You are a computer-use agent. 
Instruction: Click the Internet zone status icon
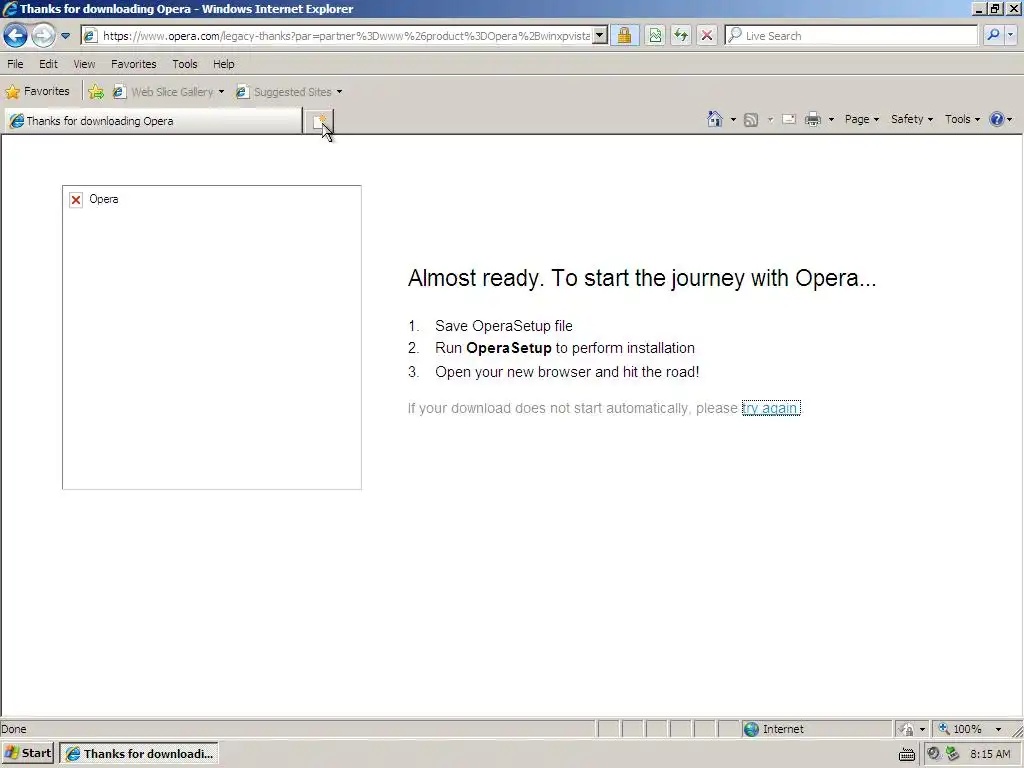(x=751, y=729)
